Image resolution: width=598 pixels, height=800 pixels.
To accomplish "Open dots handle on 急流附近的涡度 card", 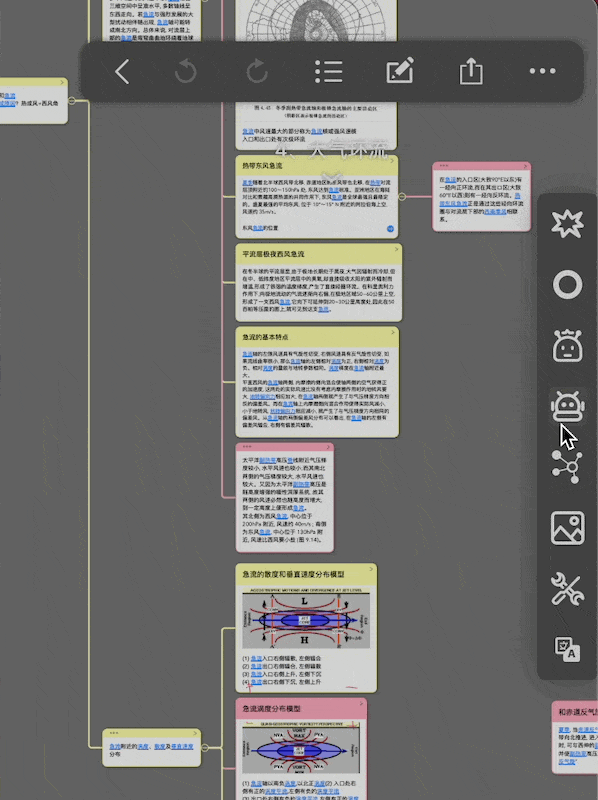I will (114, 733).
